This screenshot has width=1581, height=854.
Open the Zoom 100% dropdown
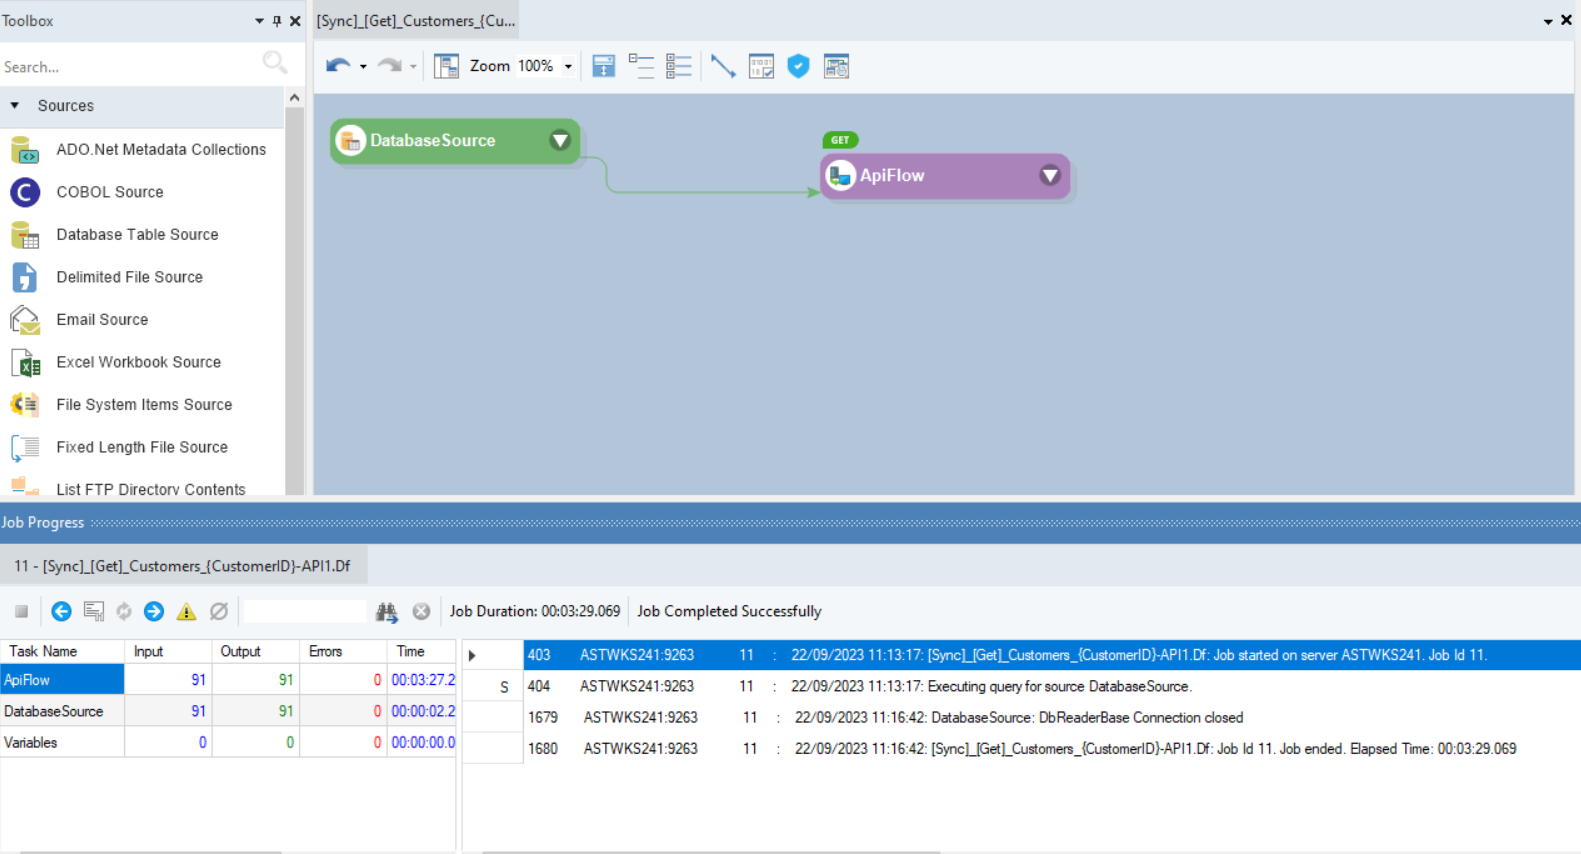point(568,67)
